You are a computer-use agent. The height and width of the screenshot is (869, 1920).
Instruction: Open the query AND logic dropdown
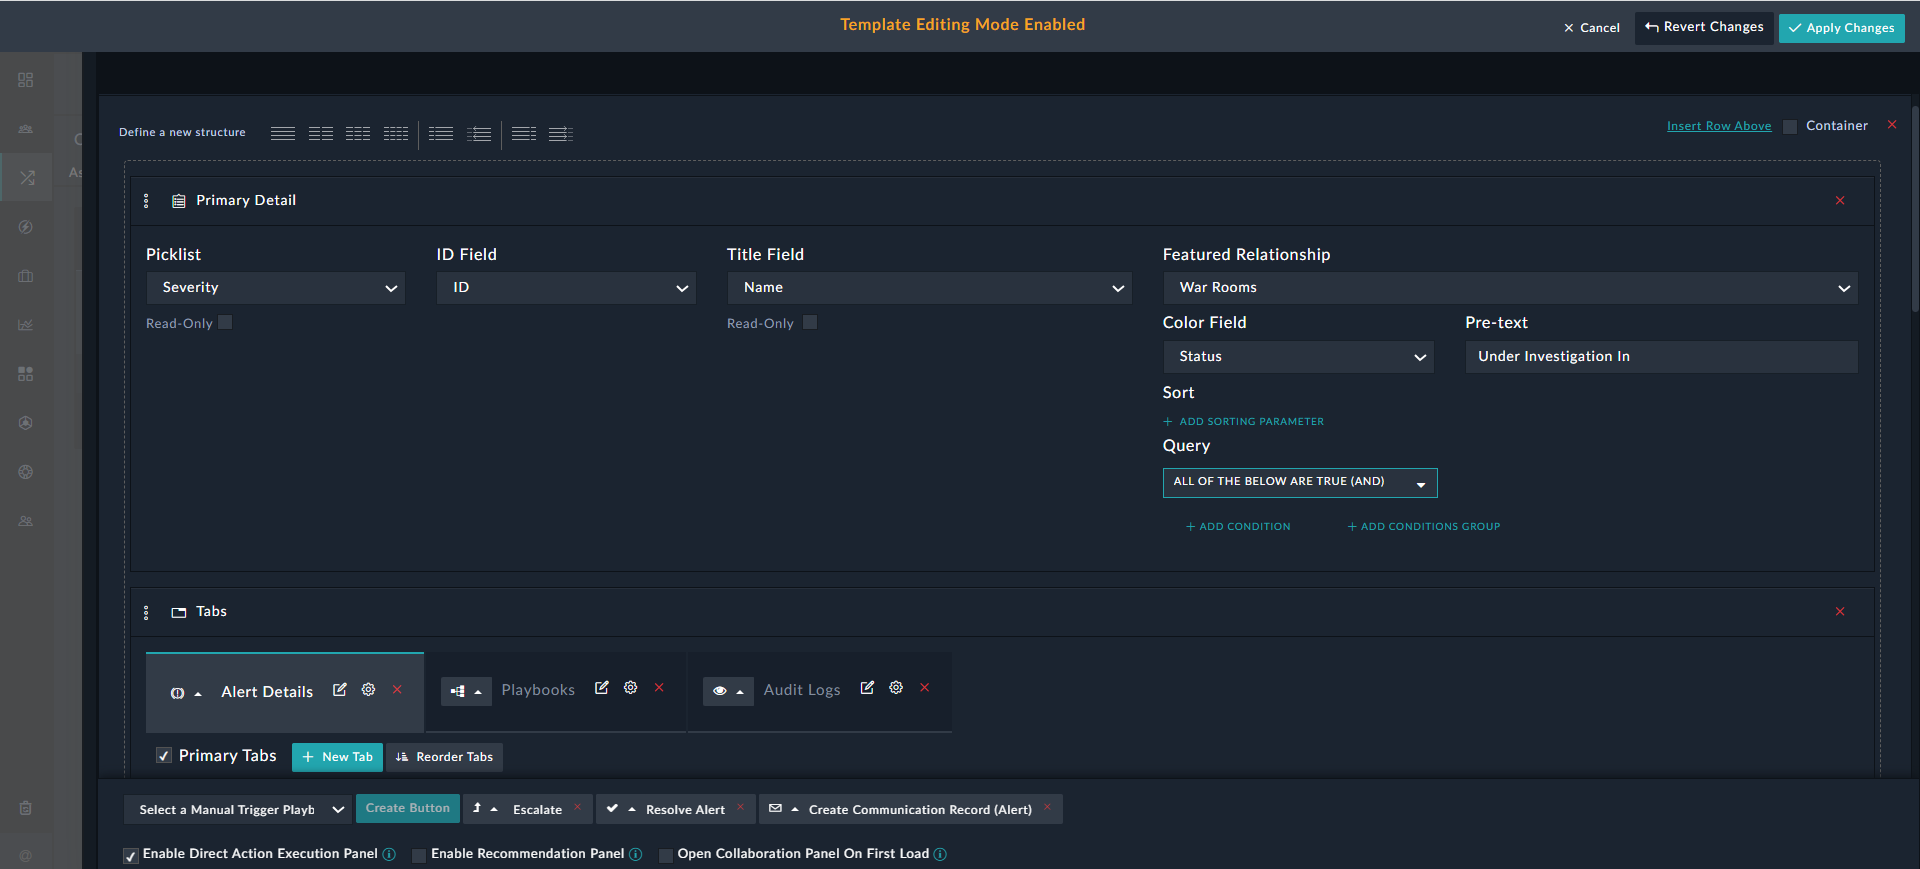click(x=1299, y=482)
